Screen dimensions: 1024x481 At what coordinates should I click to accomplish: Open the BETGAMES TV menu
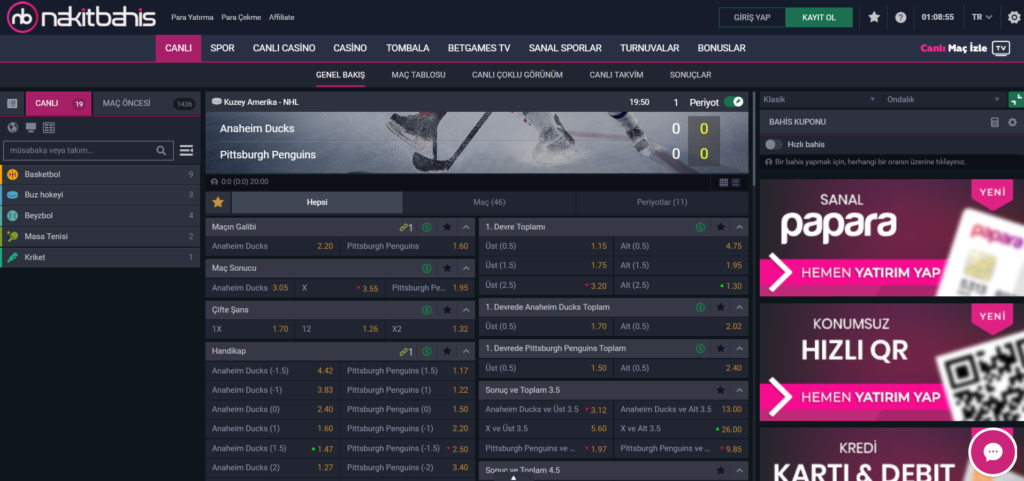pyautogui.click(x=479, y=48)
